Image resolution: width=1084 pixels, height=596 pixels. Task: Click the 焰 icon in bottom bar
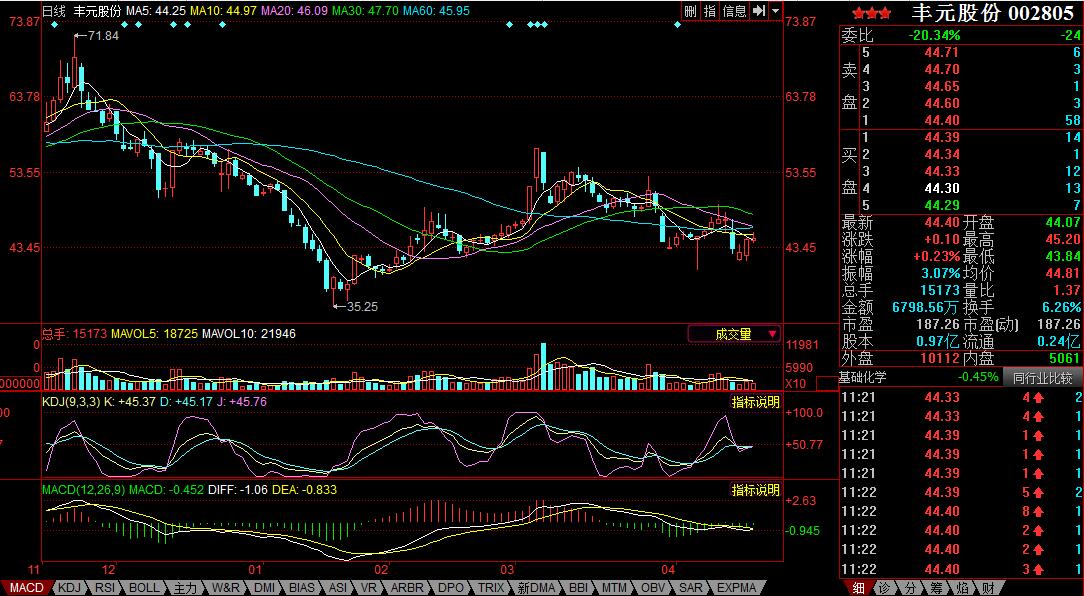pyautogui.click(x=962, y=588)
